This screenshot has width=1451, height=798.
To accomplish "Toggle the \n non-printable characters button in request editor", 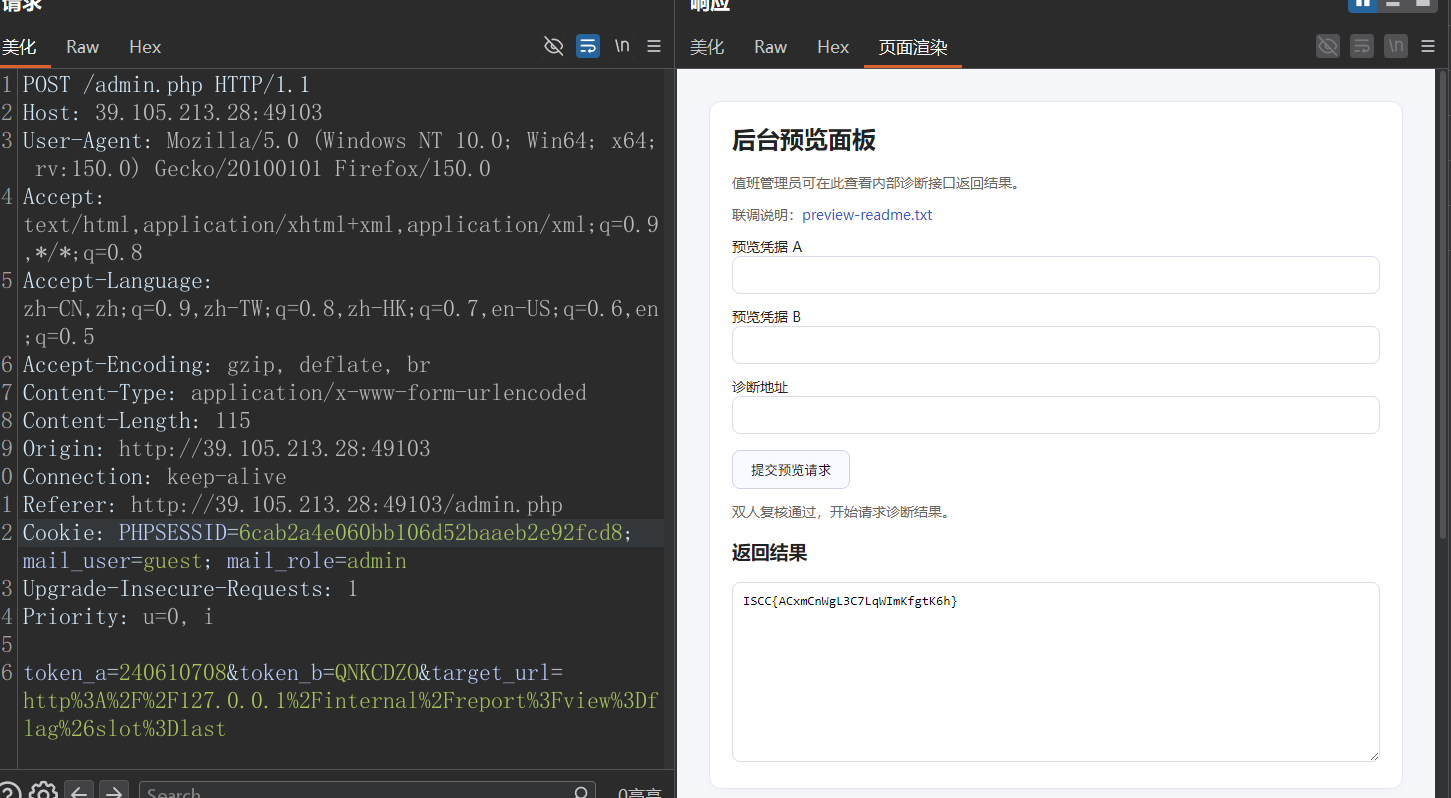I will pos(622,46).
